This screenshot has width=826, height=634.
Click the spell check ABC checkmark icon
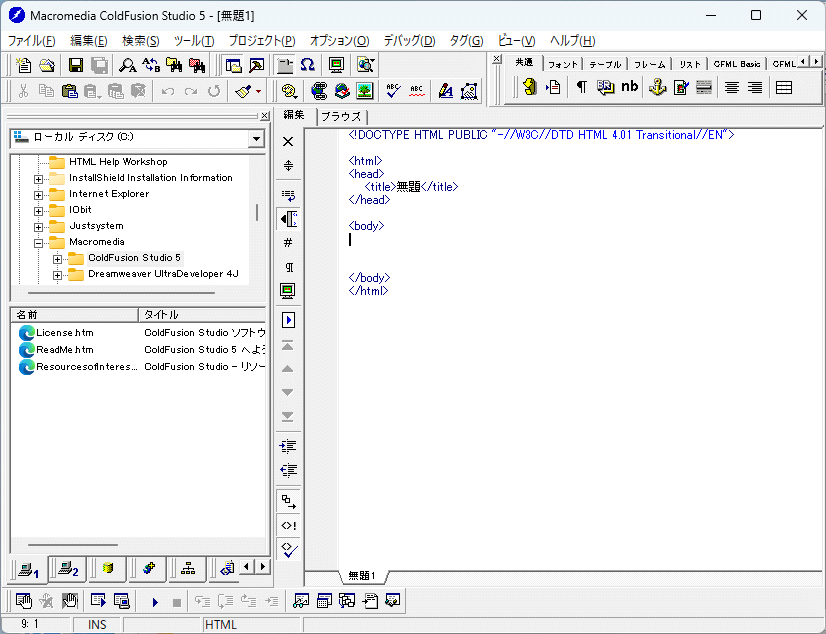point(393,91)
